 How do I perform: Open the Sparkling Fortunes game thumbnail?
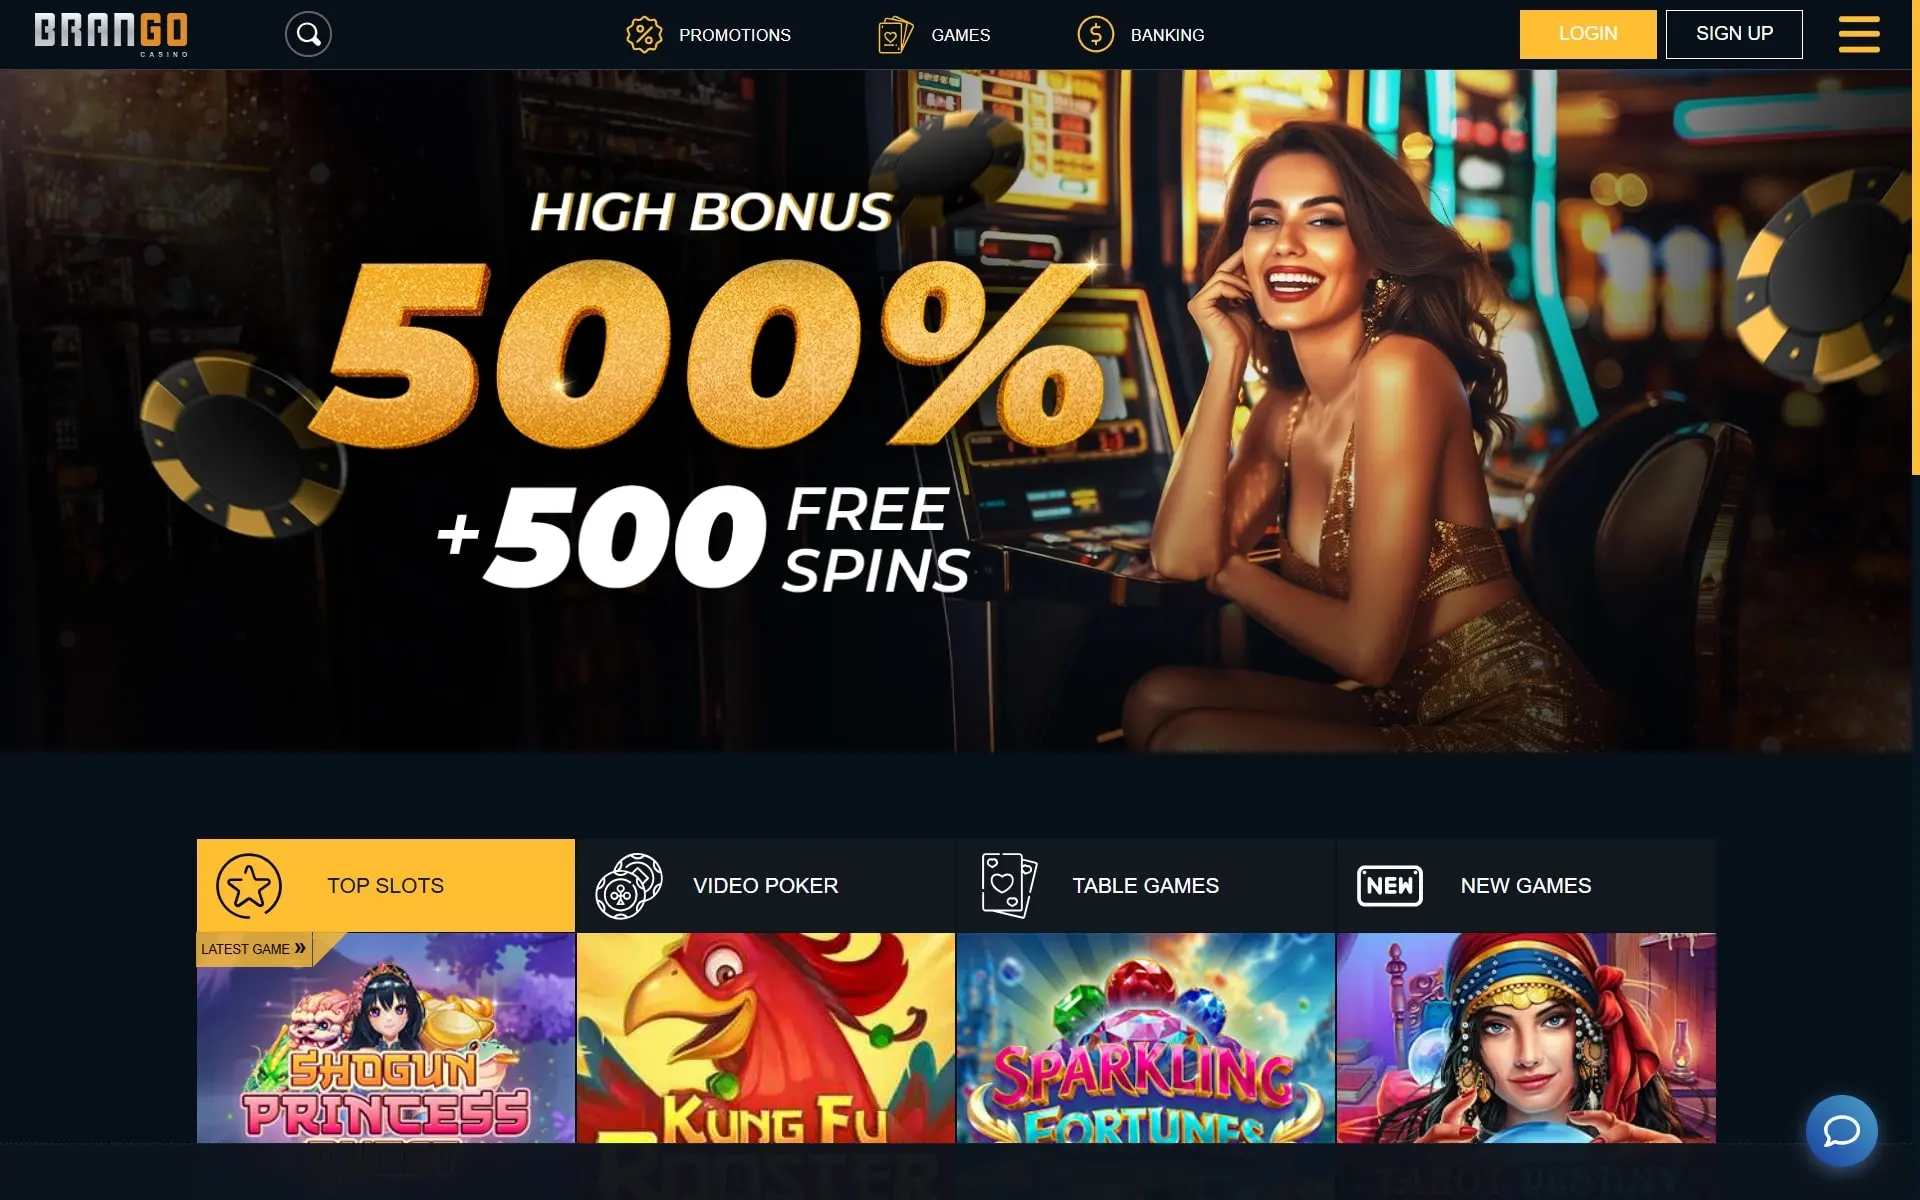1146,1038
